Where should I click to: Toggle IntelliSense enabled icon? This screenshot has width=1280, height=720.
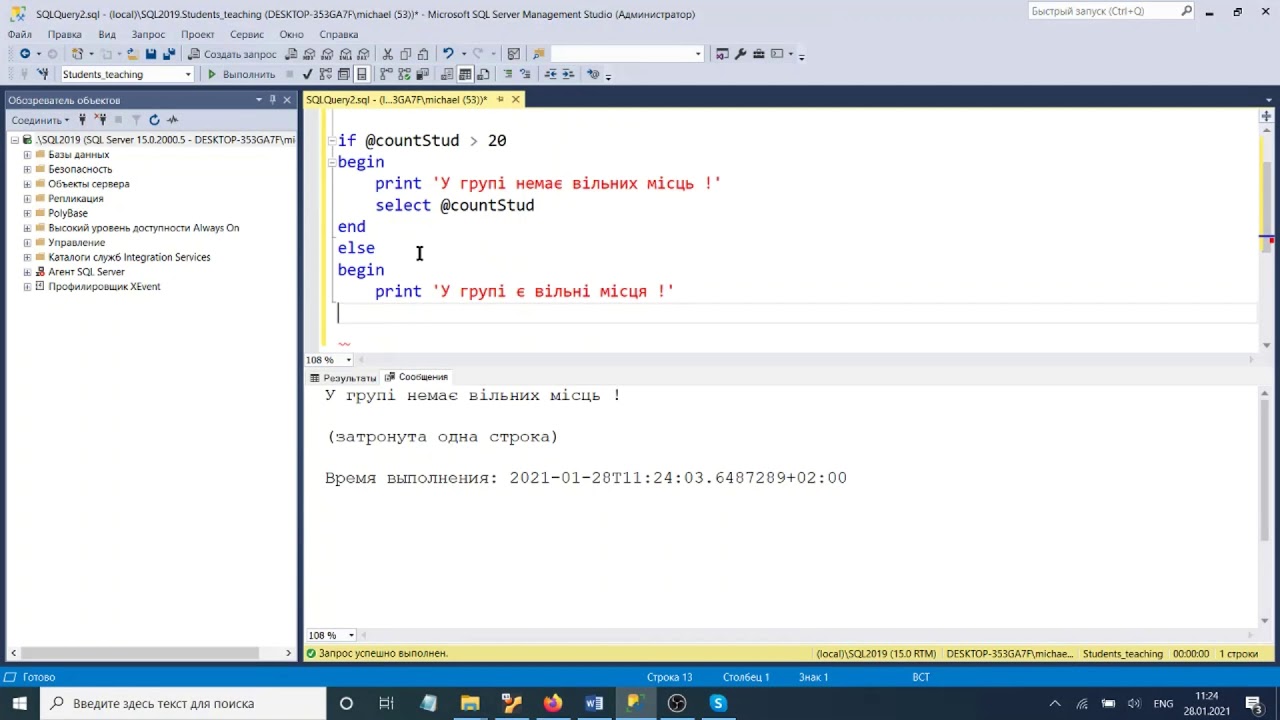click(361, 74)
